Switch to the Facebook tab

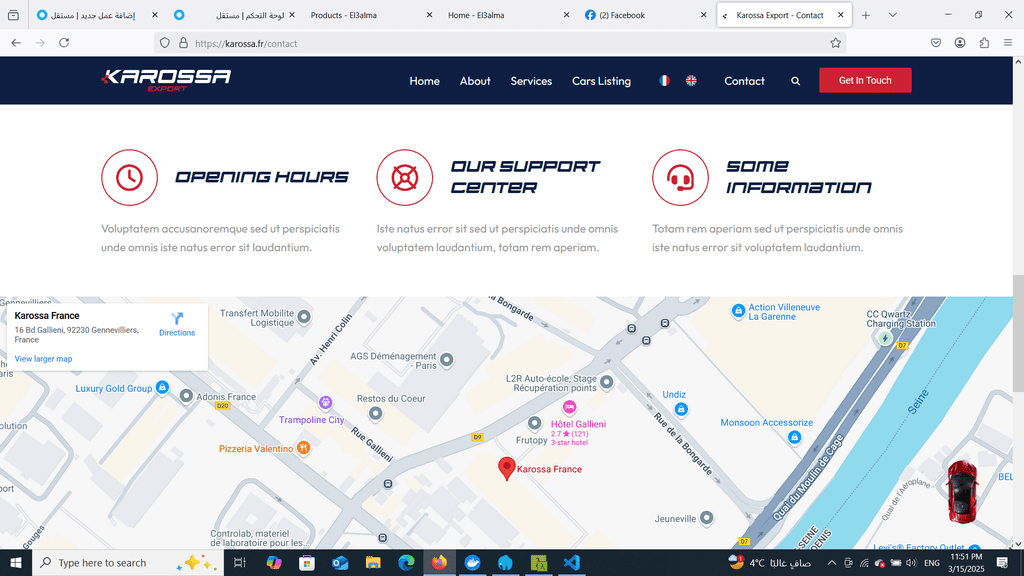point(644,15)
